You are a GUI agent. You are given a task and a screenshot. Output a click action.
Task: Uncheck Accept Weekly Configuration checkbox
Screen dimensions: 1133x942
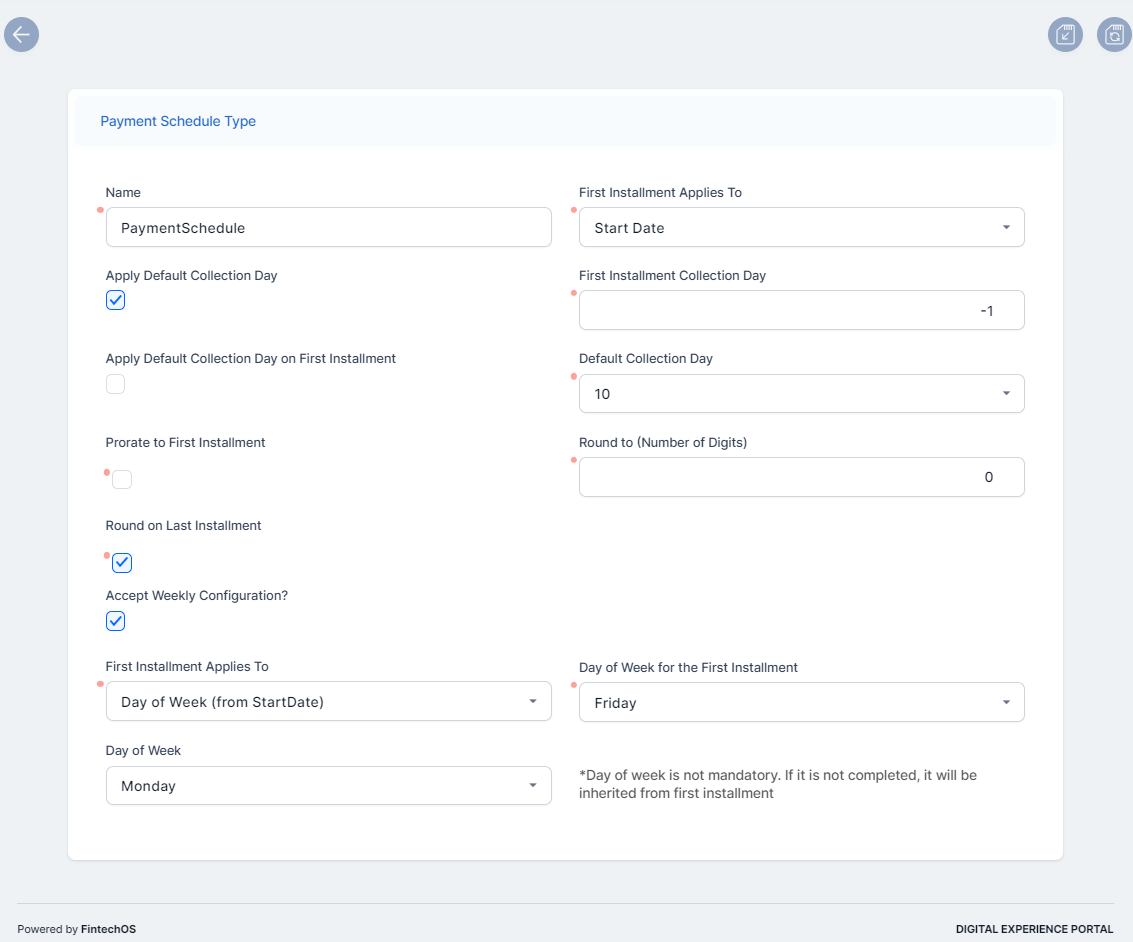pos(116,621)
